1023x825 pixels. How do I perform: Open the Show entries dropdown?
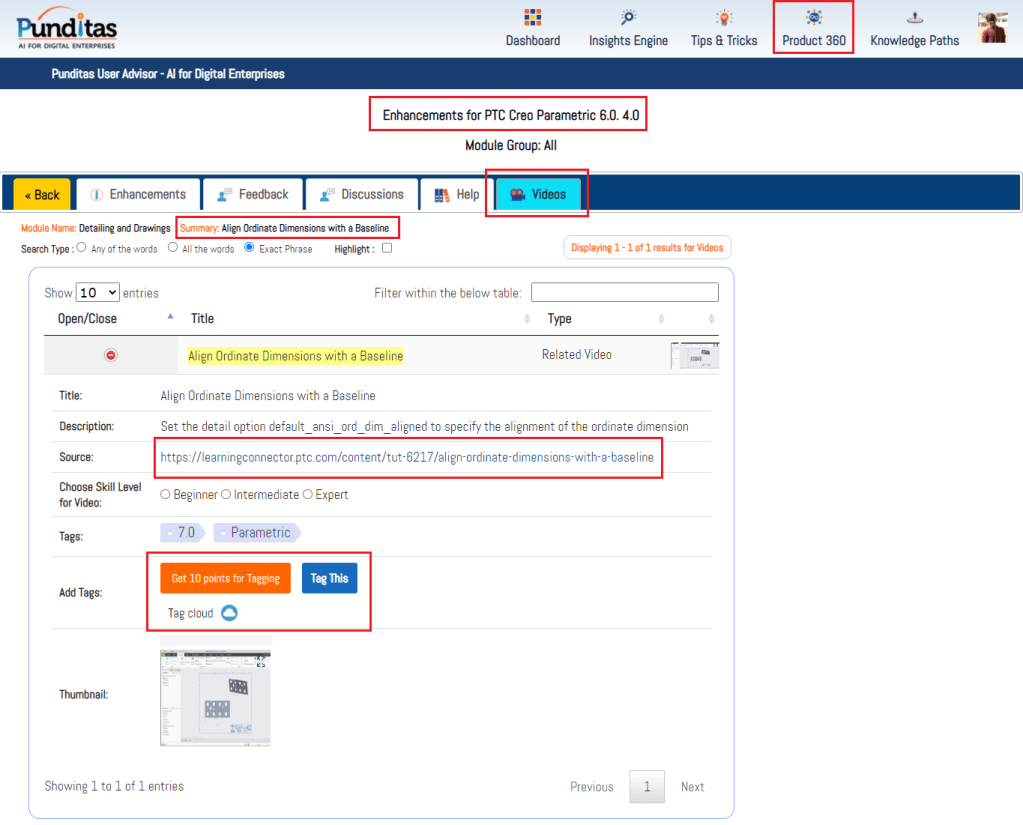(98, 293)
